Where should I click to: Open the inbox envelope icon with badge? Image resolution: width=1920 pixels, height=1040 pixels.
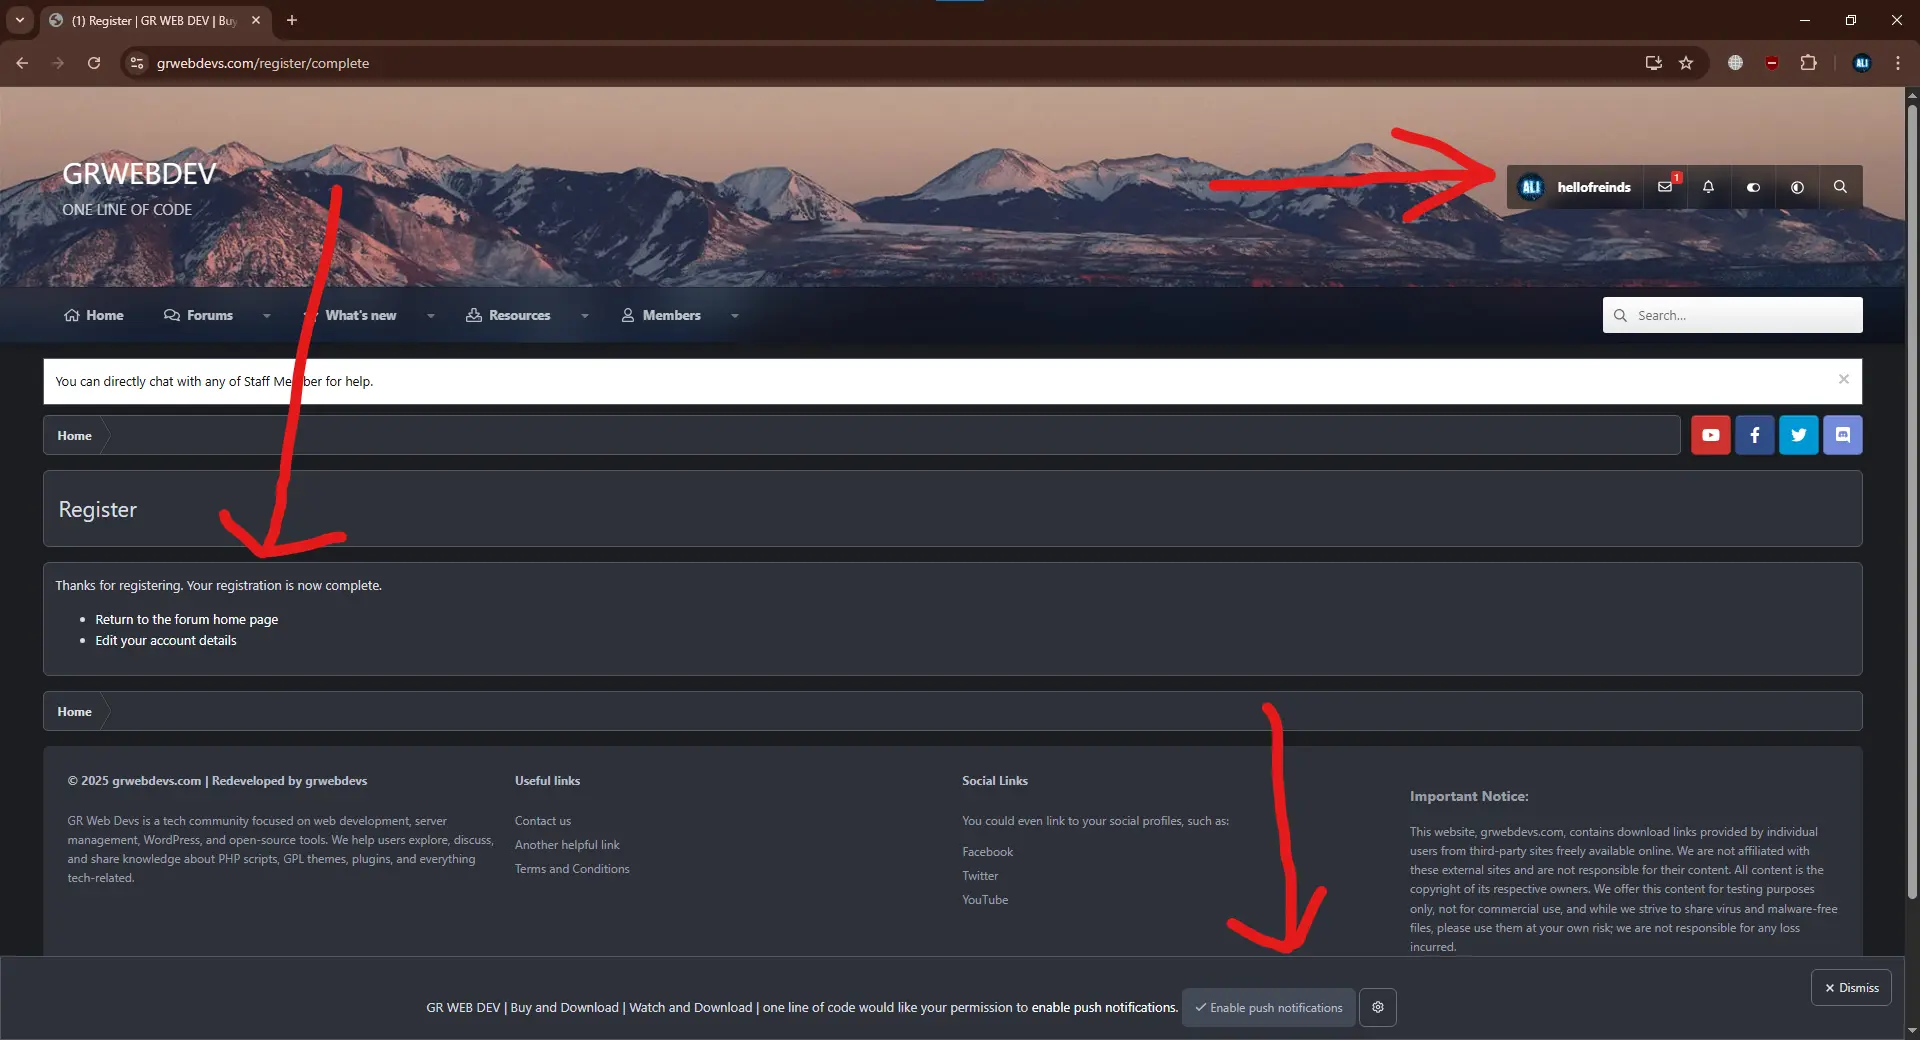1665,187
